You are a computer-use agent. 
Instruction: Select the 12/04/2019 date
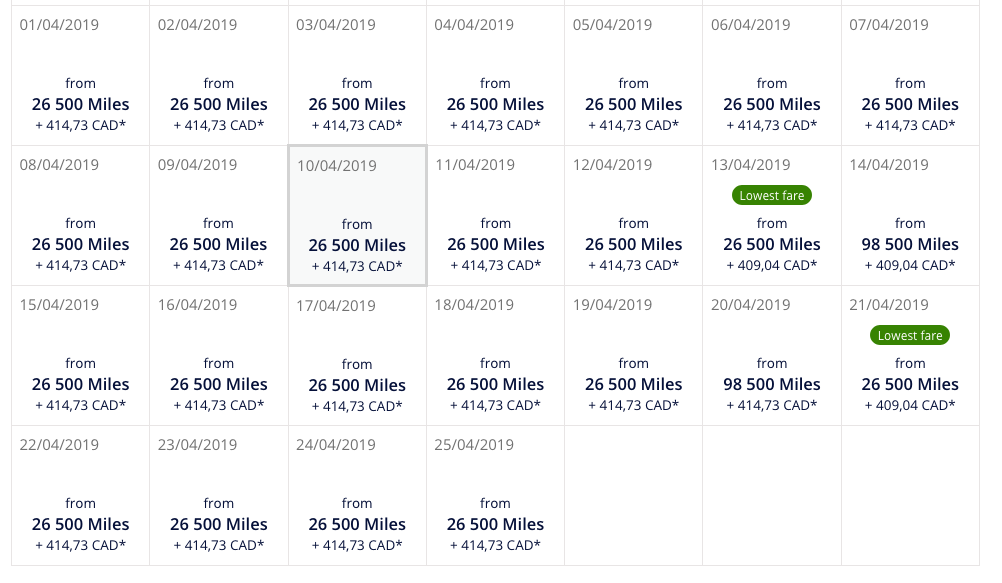633,215
